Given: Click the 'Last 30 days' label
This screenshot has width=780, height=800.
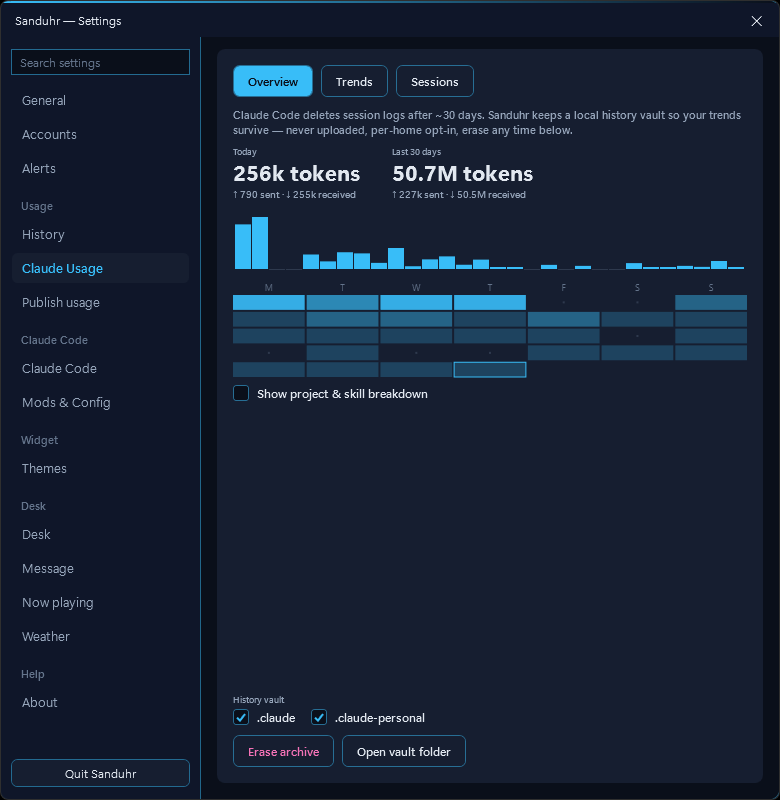Looking at the screenshot, I should pos(416,152).
